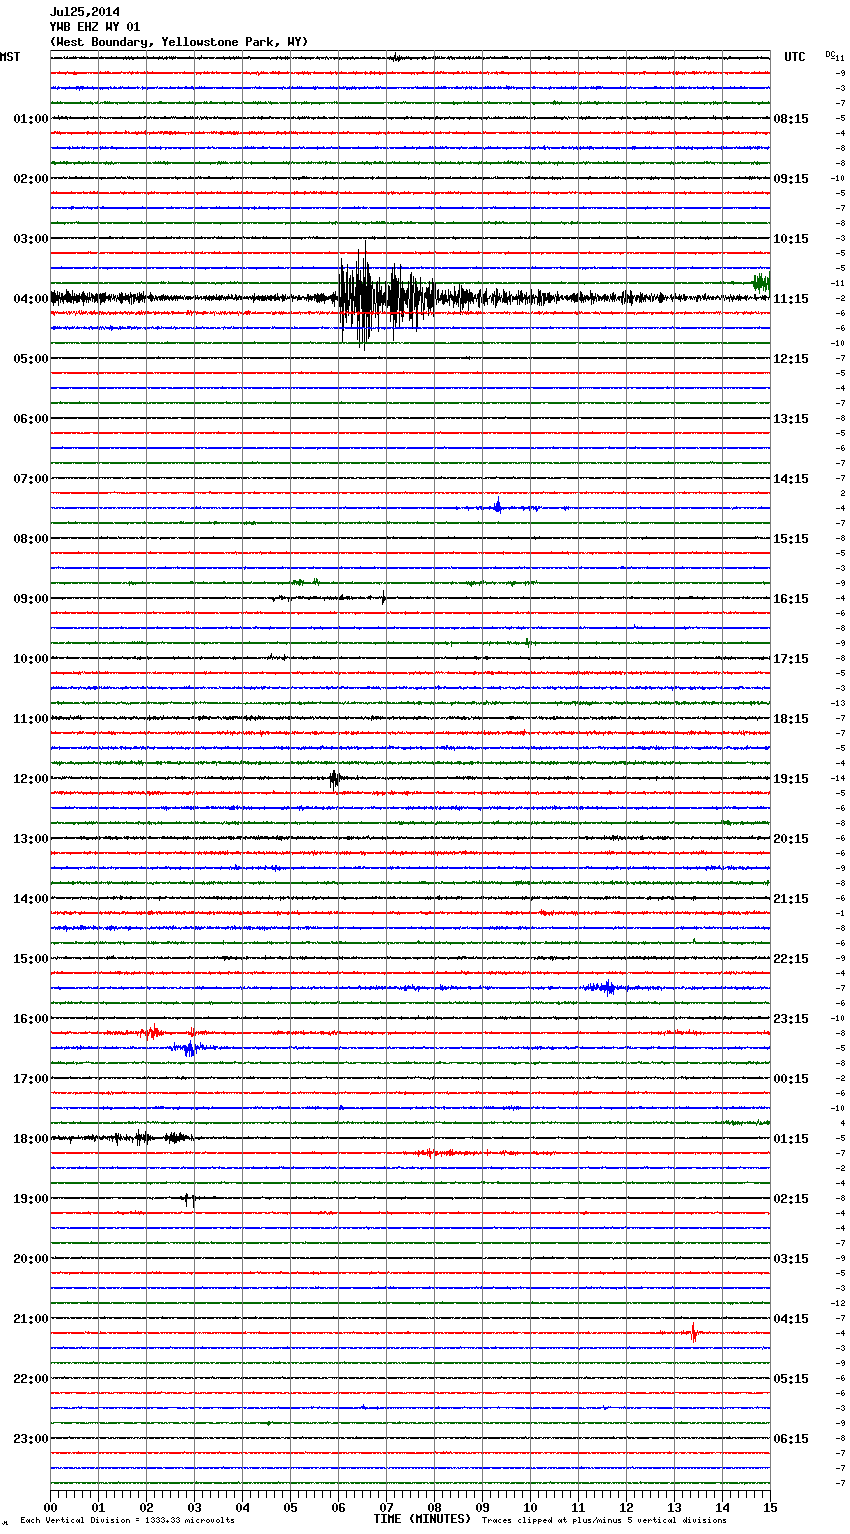Pick the "14:00" MST row label
This screenshot has width=850, height=1534.
point(31,899)
